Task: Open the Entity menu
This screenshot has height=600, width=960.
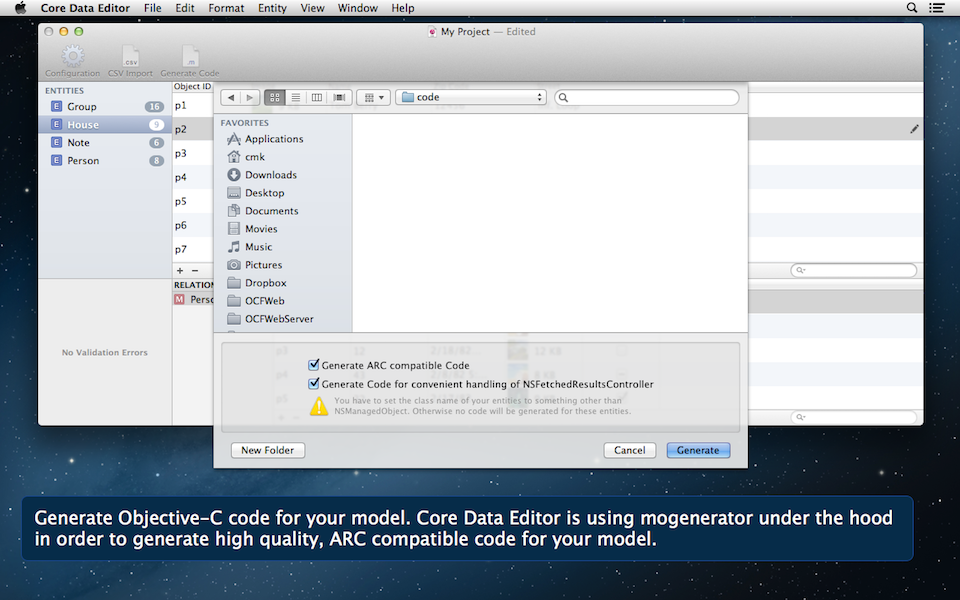Action: (x=272, y=8)
